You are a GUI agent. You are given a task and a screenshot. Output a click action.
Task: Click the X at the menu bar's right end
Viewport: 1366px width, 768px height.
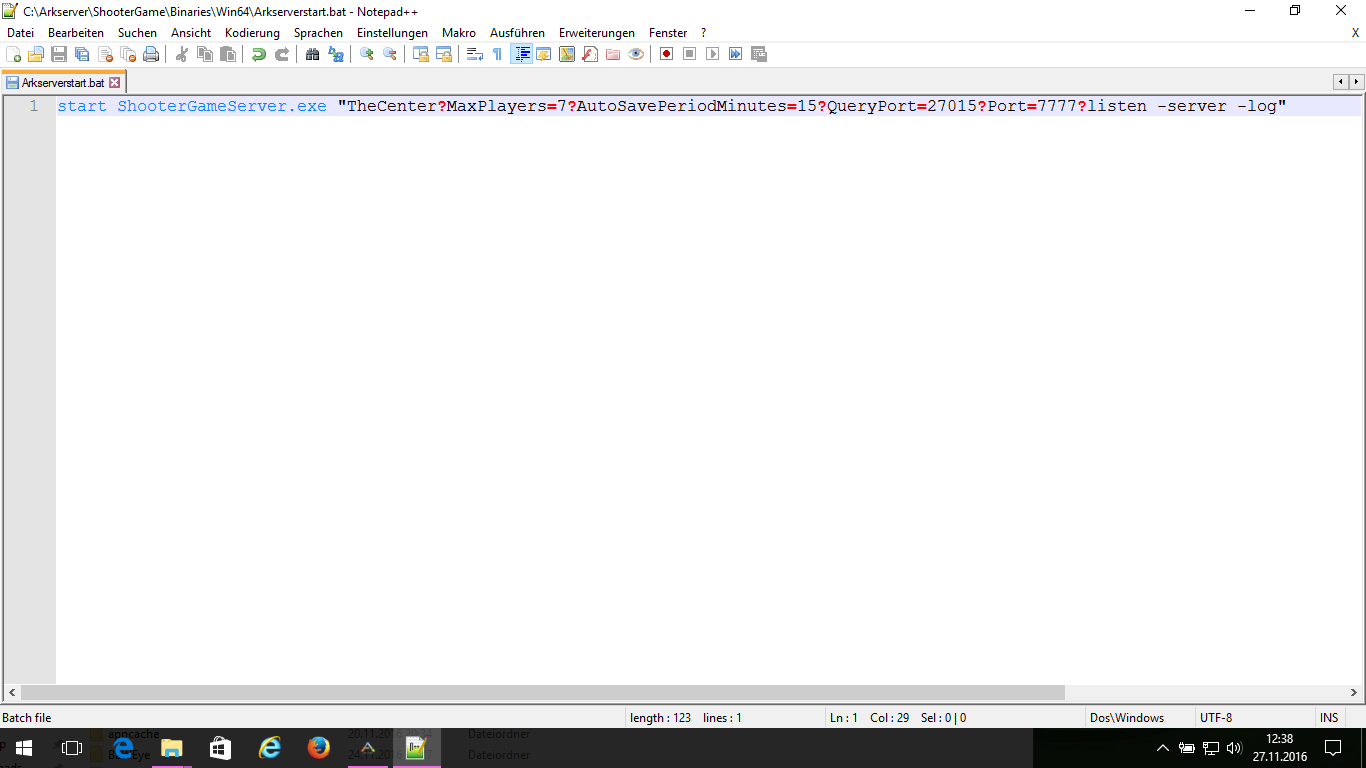click(1356, 33)
